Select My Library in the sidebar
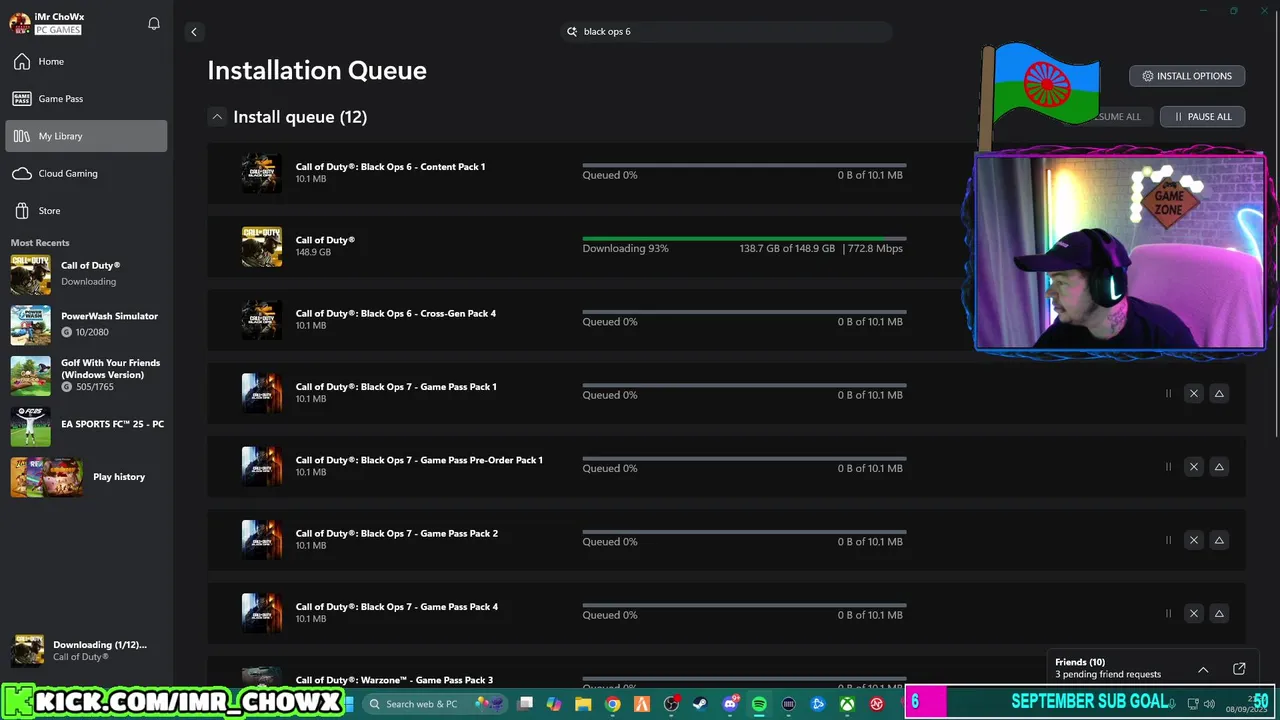Image resolution: width=1280 pixels, height=720 pixels. click(x=86, y=136)
